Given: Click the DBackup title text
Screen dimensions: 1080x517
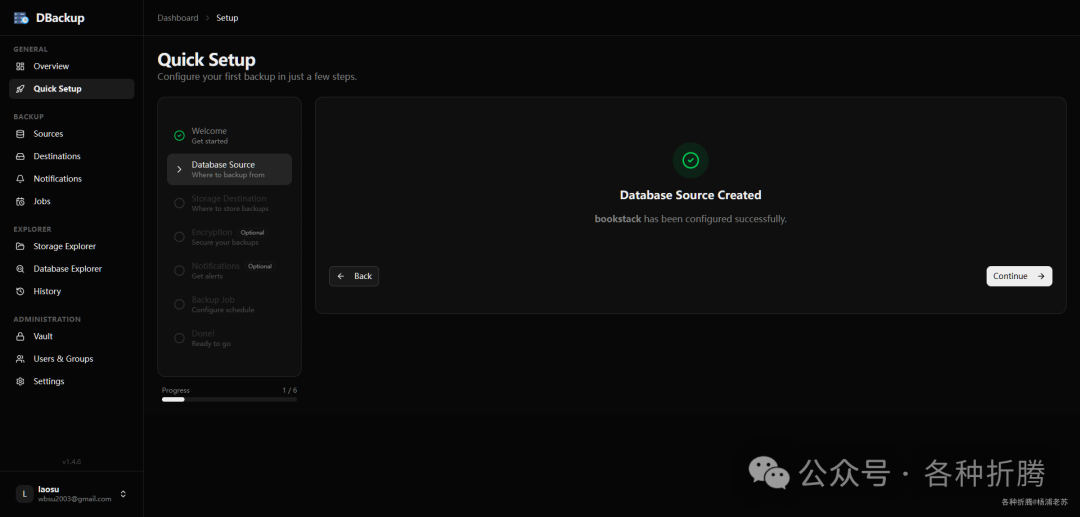Looking at the screenshot, I should 60,19.
